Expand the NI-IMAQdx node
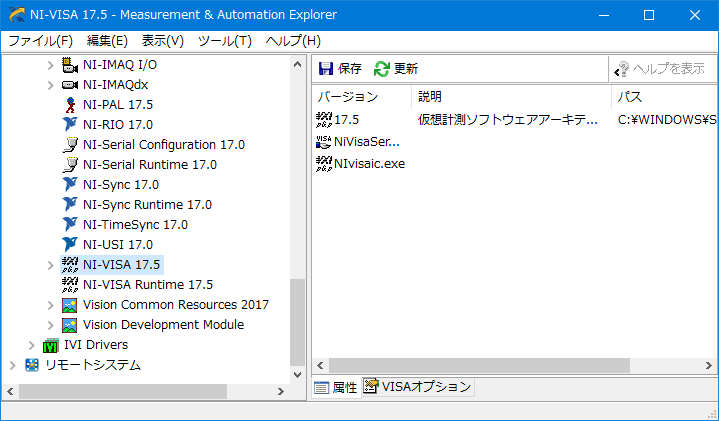This screenshot has height=421, width=719. tap(50, 85)
